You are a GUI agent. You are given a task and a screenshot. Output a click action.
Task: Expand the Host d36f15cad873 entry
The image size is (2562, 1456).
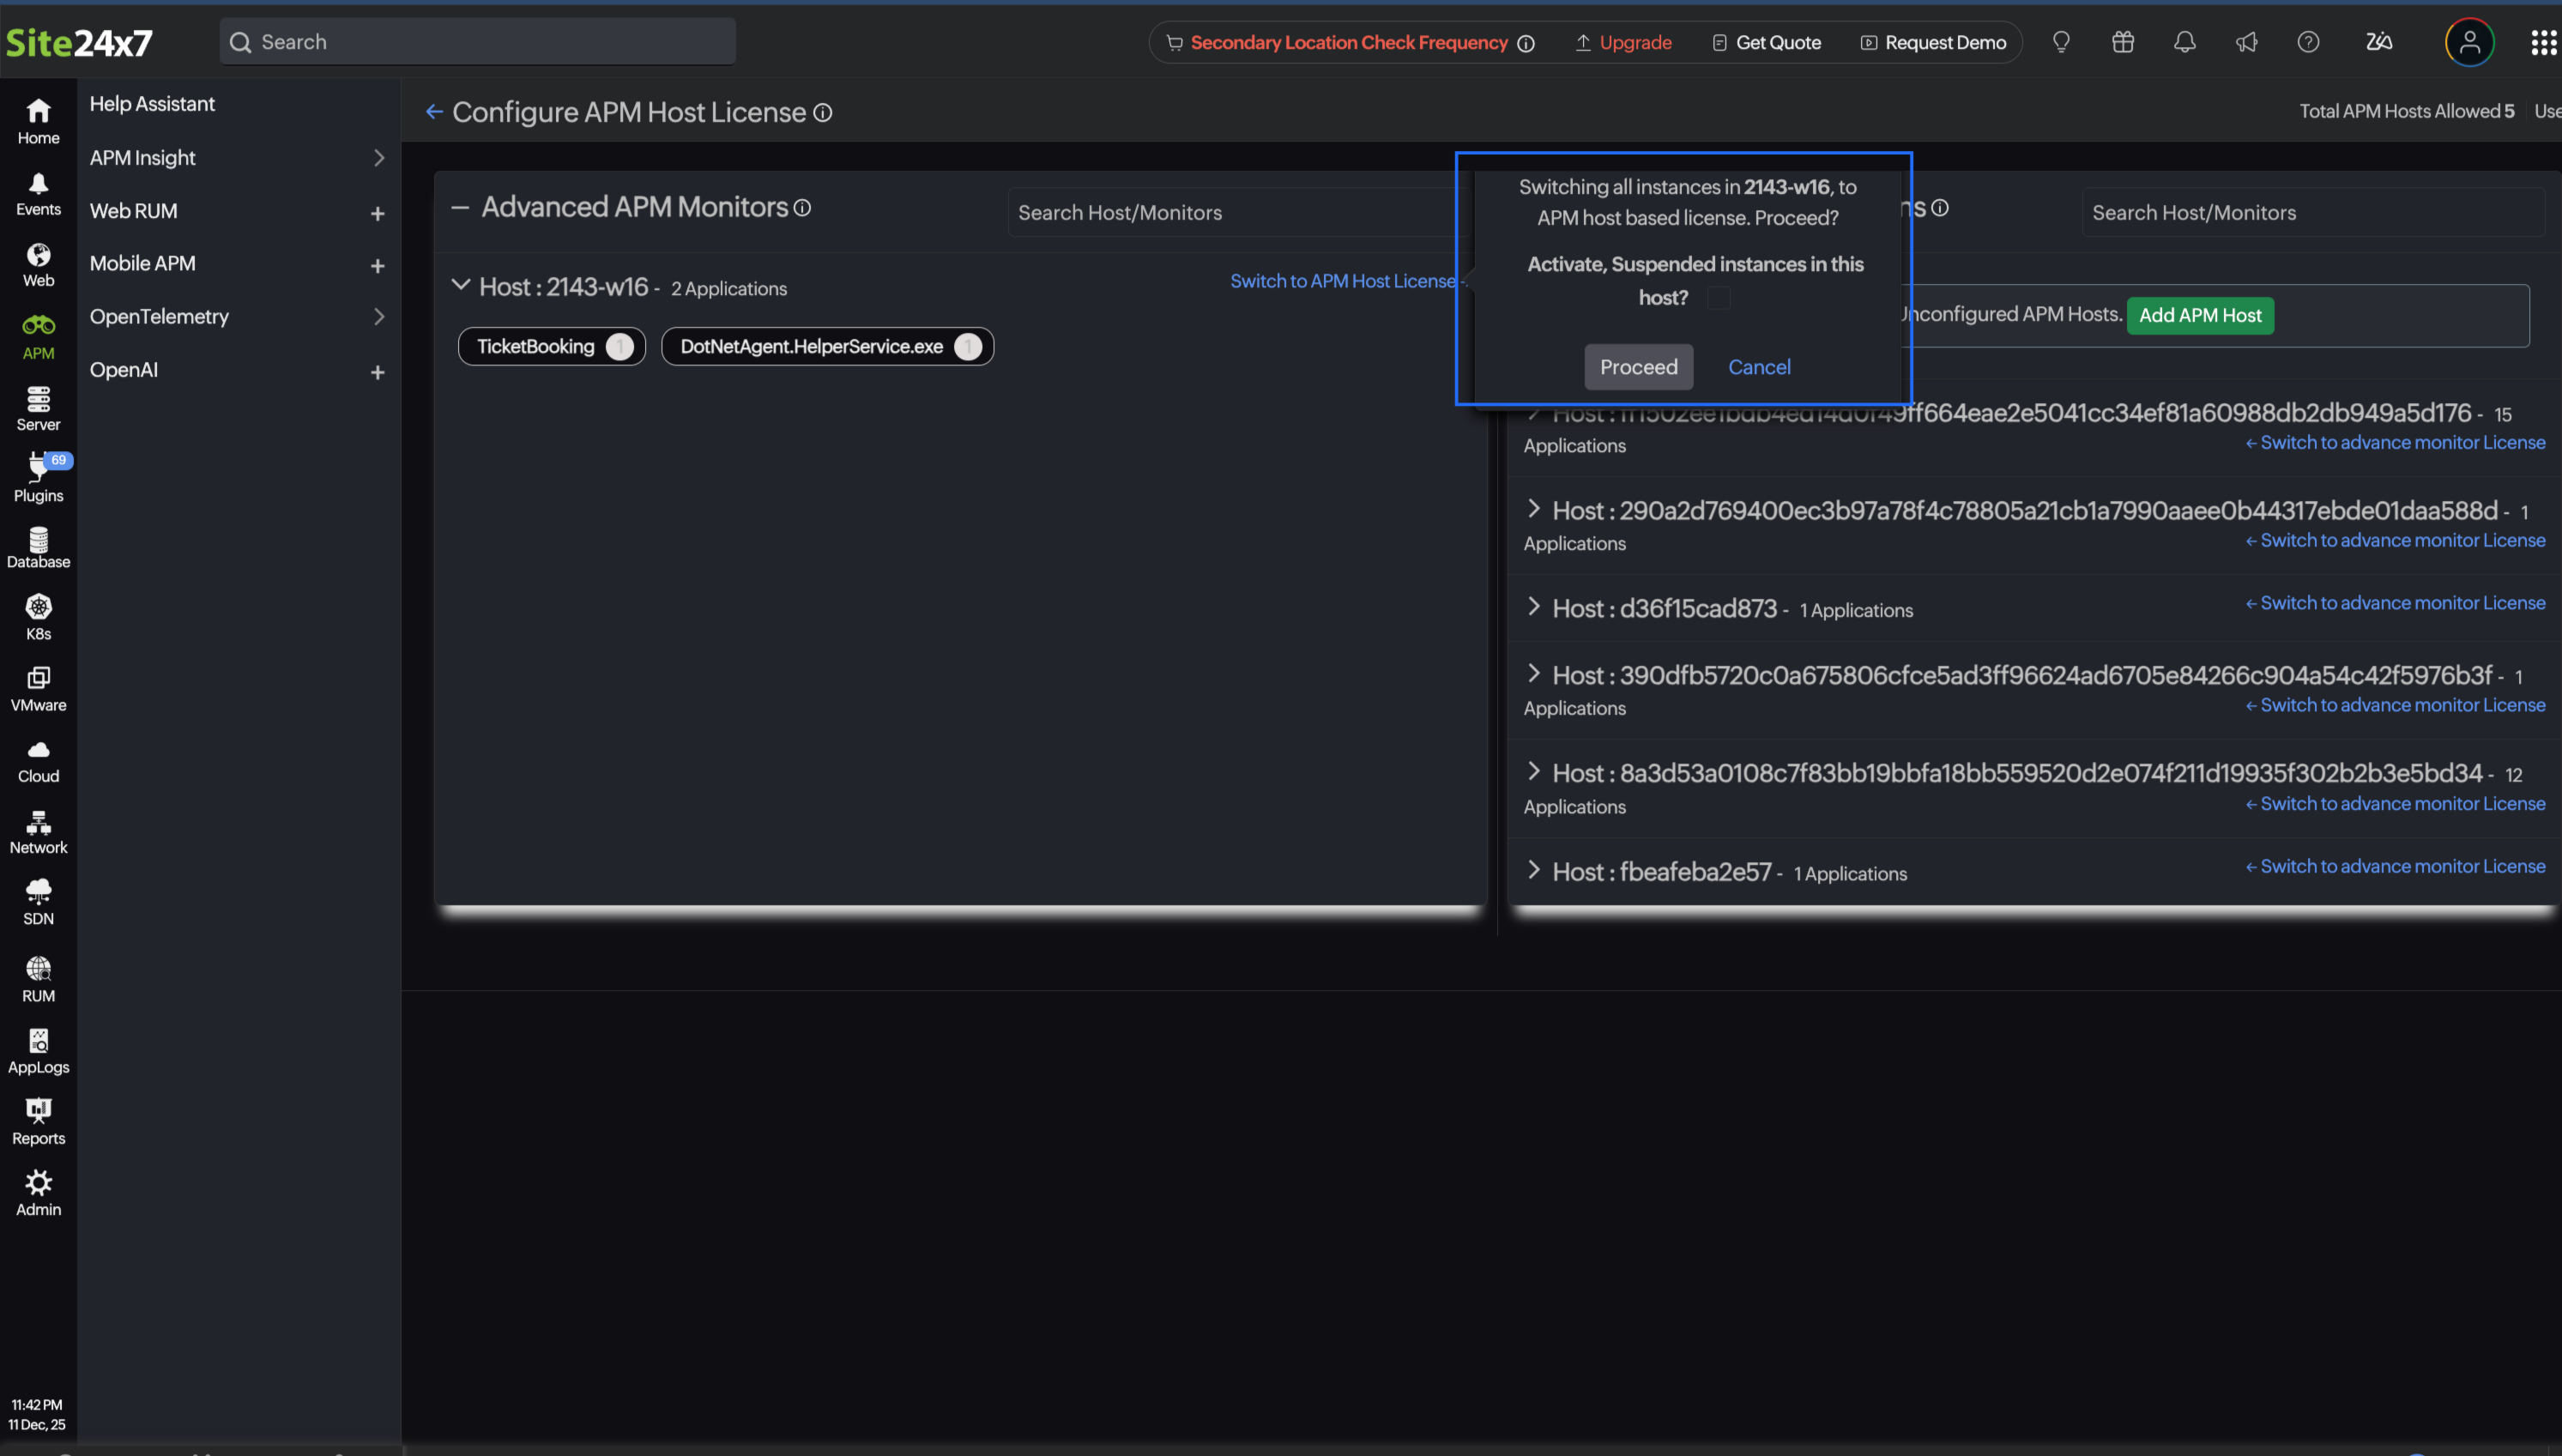(1535, 608)
